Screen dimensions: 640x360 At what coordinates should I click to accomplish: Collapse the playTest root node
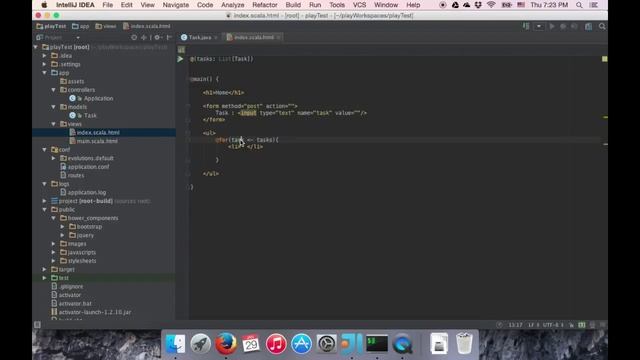pos(36,47)
